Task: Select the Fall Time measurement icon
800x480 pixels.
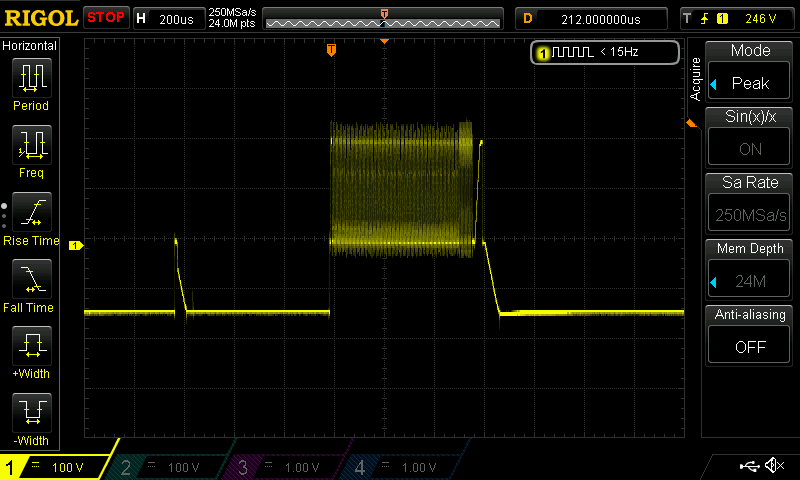Action: pos(31,279)
